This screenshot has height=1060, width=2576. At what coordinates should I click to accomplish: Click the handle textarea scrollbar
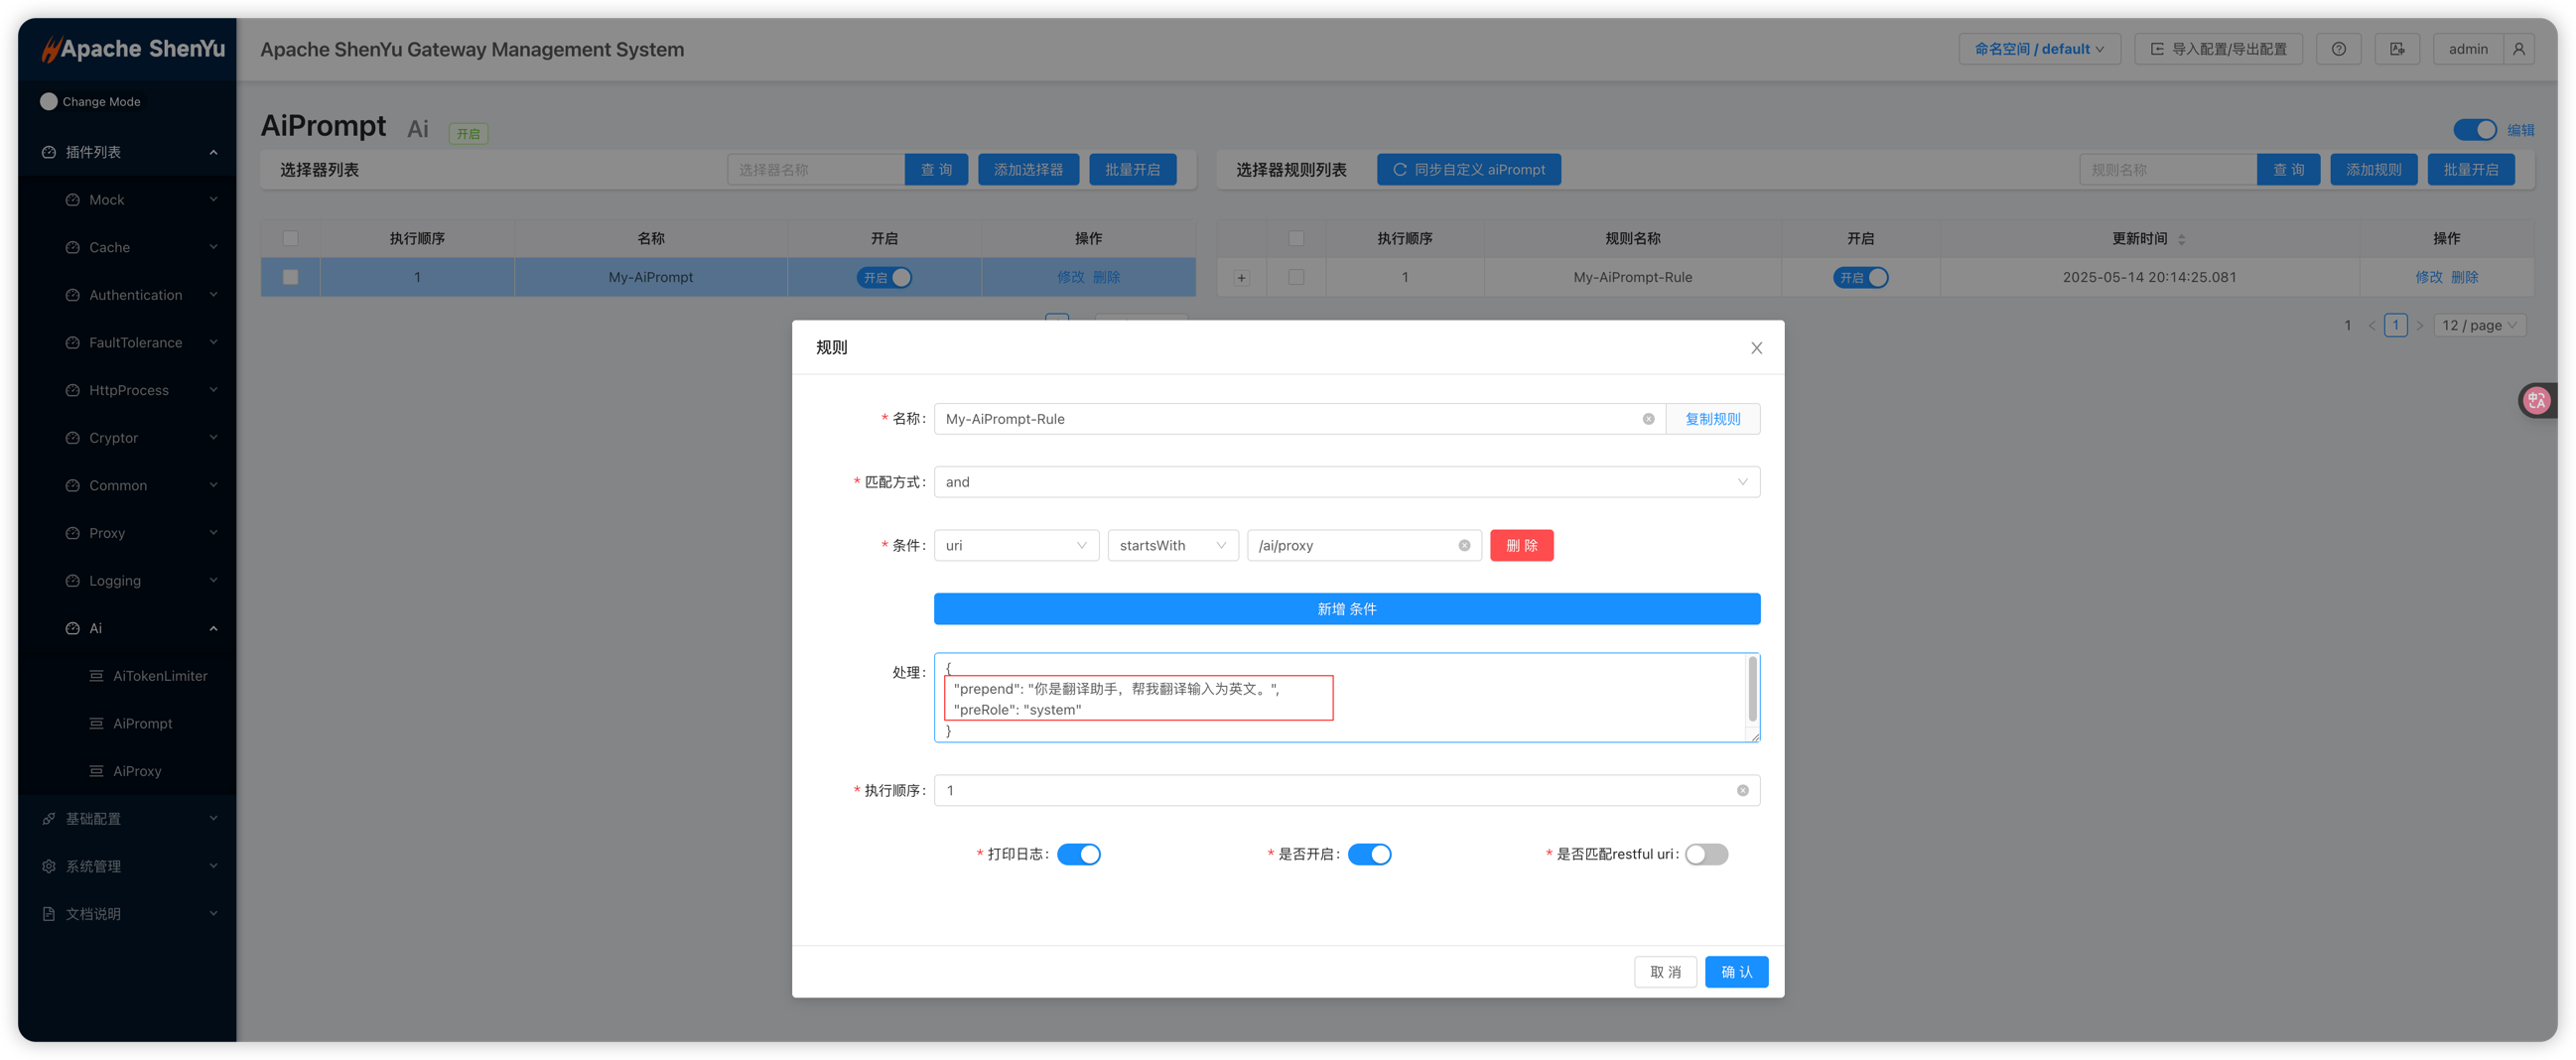1752,688
